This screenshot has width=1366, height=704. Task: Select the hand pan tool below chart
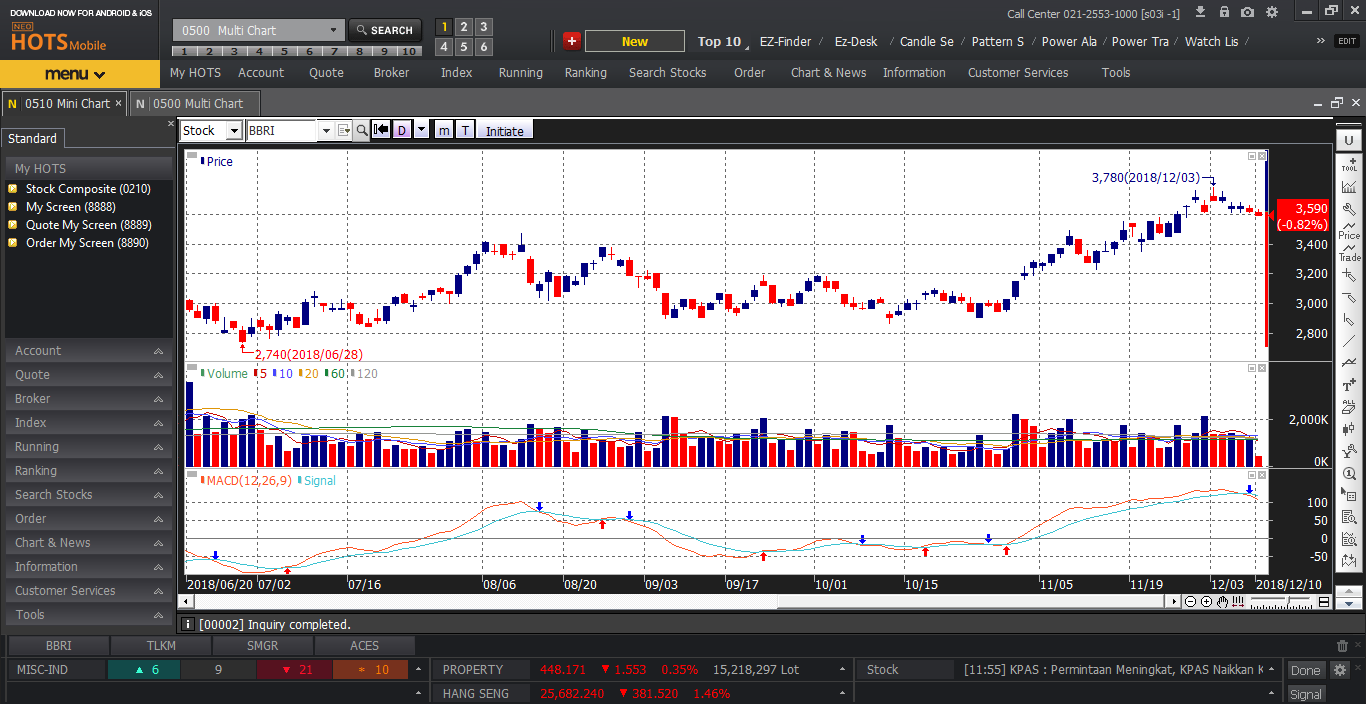pyautogui.click(x=1222, y=602)
